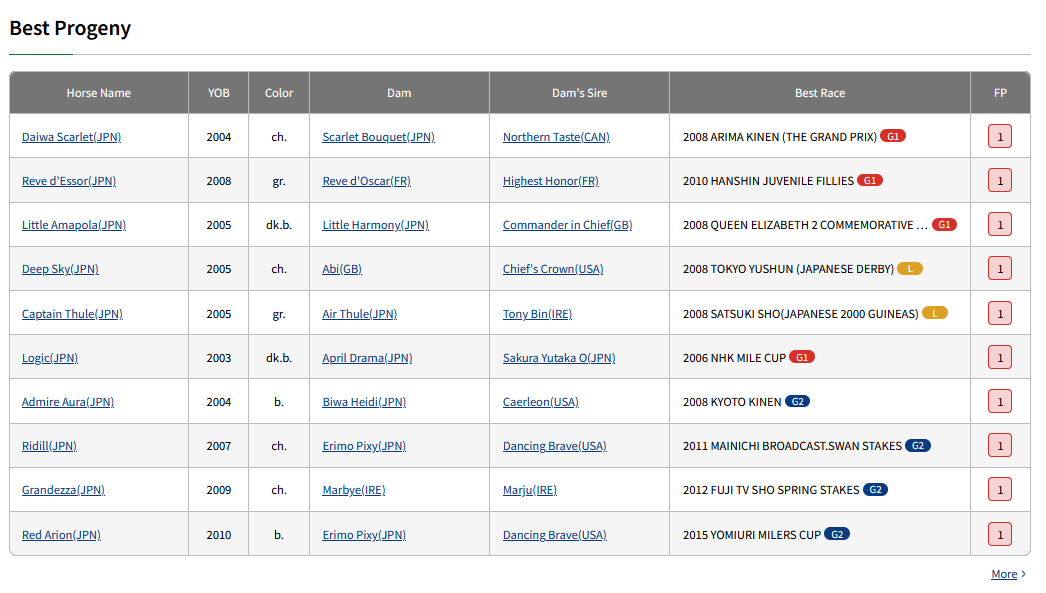
Task: Click G2 badge on Kyoto Kinen row
Action: (x=797, y=401)
